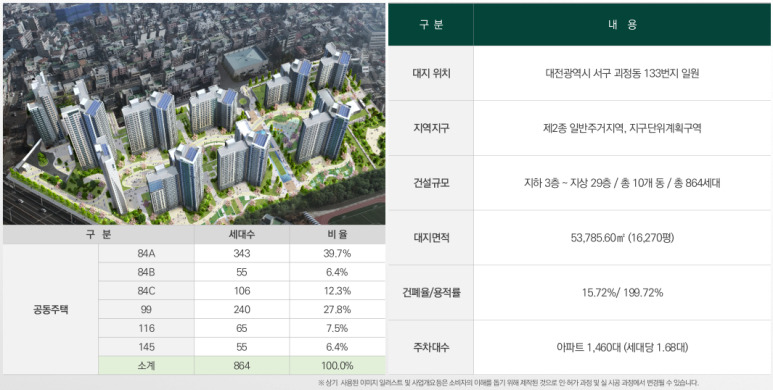Click the aerial apartment complex rendering image
Image resolution: width=773 pixels, height=390 pixels.
(194, 114)
